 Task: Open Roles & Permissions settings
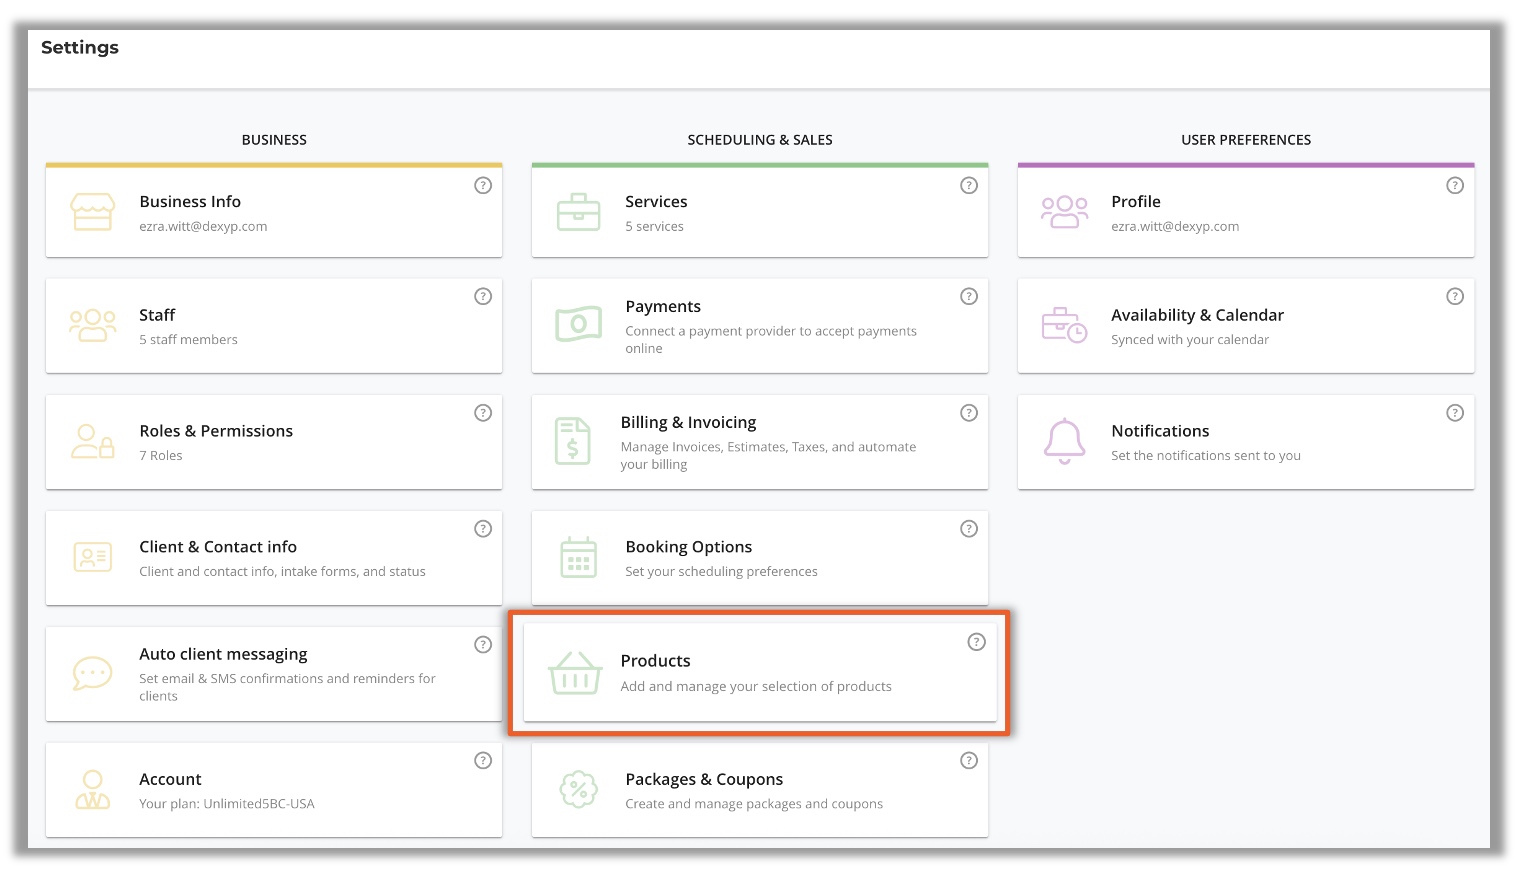[x=216, y=431]
